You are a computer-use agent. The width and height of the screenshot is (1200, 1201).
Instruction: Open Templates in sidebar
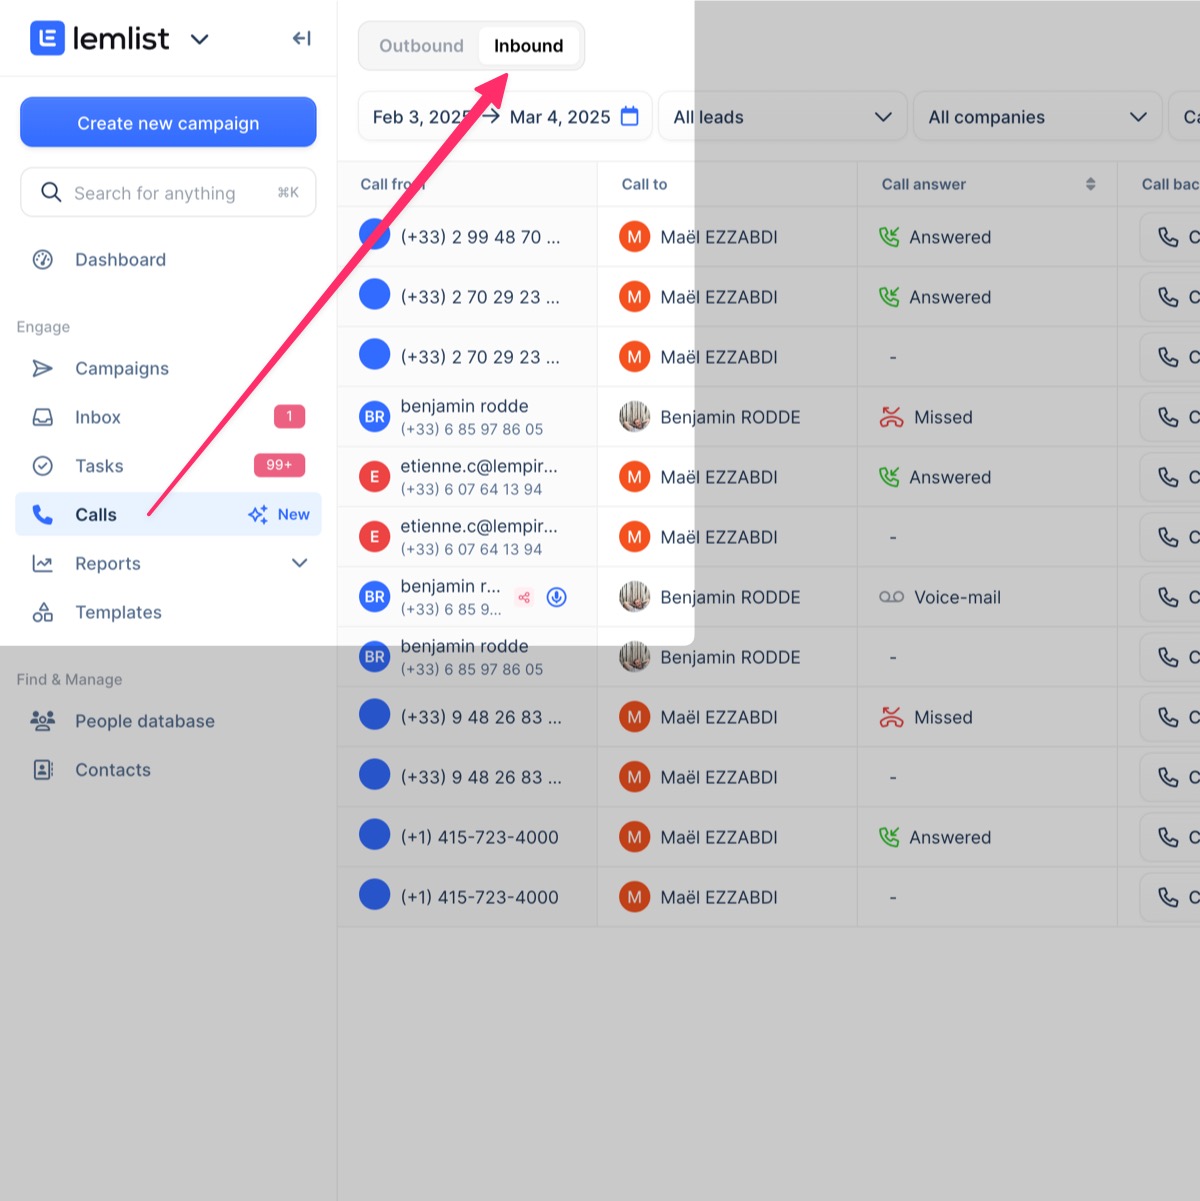[118, 612]
